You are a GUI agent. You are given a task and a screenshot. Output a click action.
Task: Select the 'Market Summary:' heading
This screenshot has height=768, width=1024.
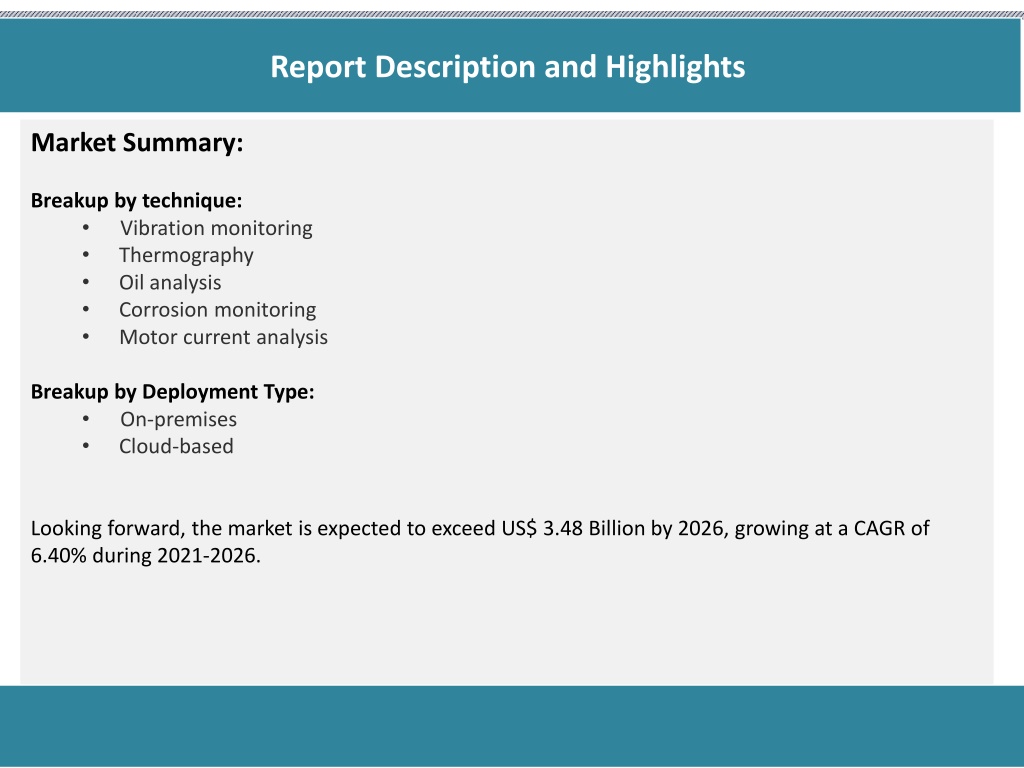137,142
